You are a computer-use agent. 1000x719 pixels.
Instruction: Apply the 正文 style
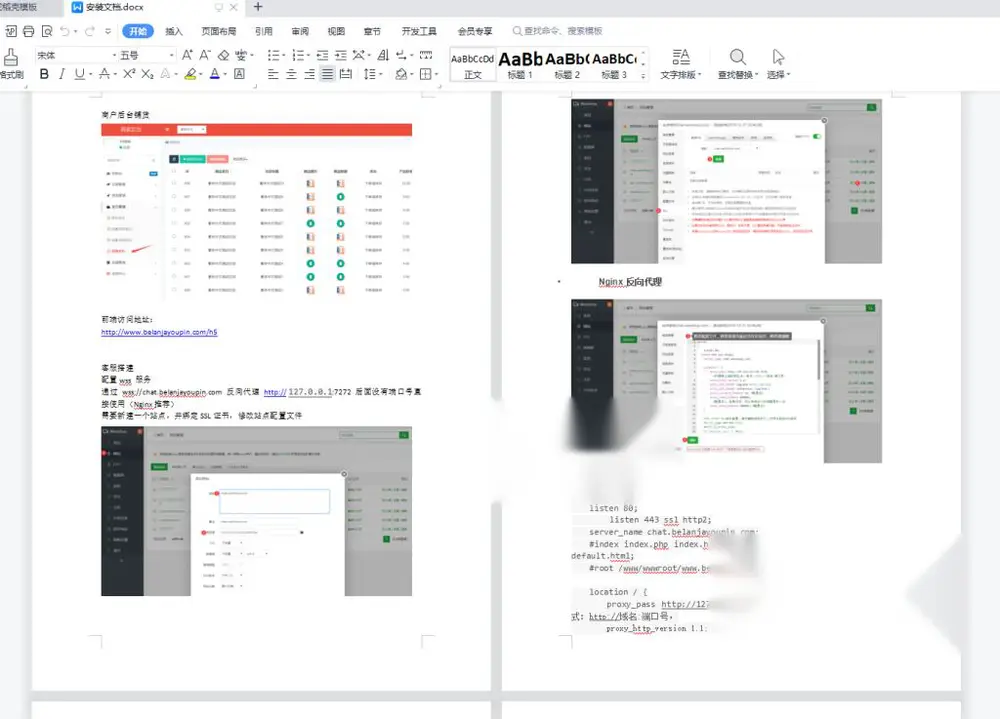click(x=473, y=64)
